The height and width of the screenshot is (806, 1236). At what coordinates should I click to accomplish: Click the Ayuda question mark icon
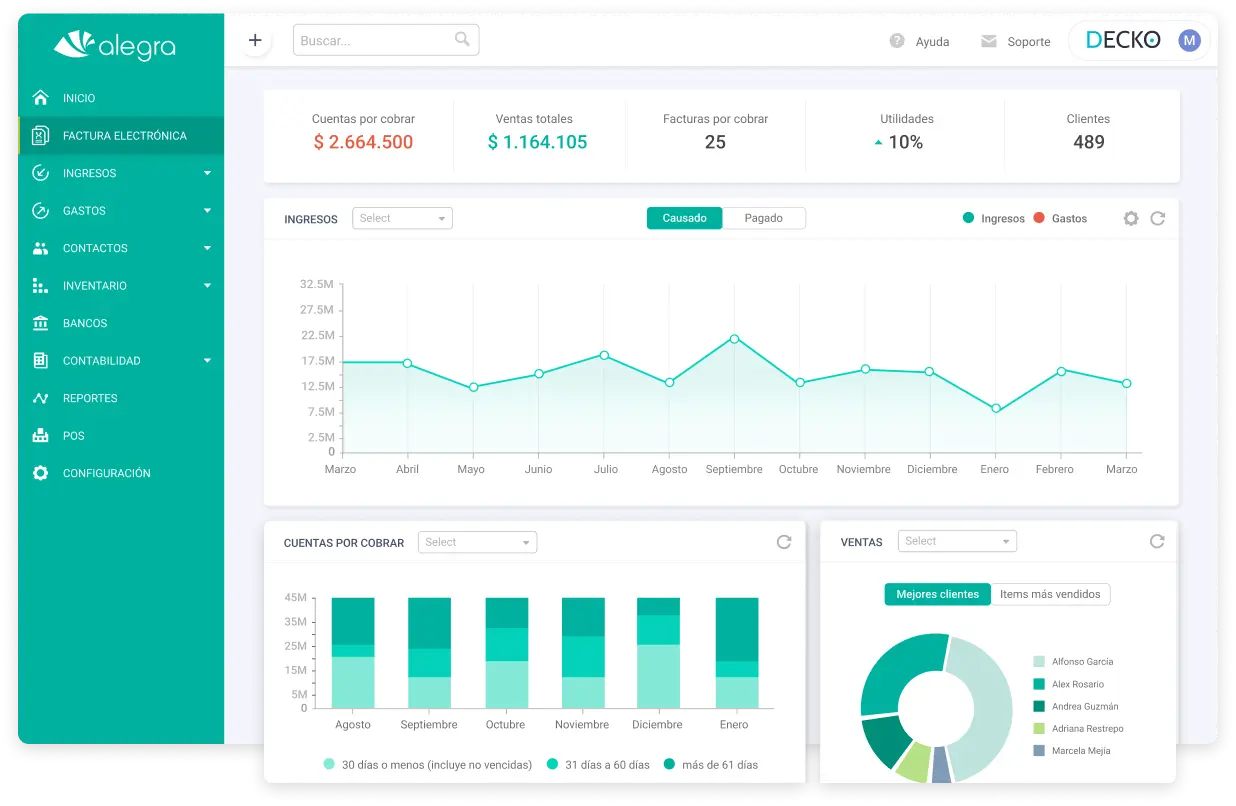897,41
